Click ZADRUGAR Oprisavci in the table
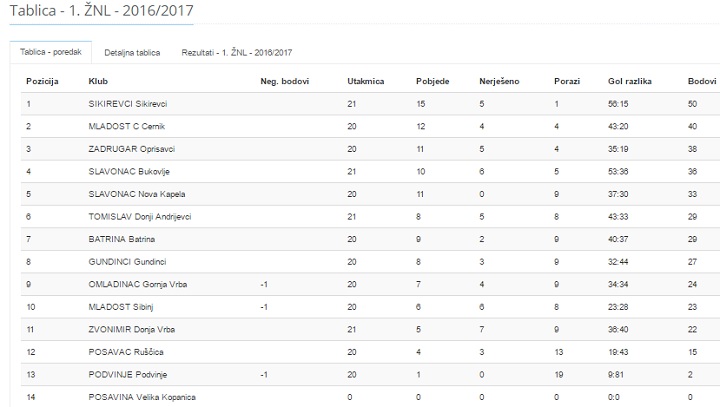 tap(131, 149)
